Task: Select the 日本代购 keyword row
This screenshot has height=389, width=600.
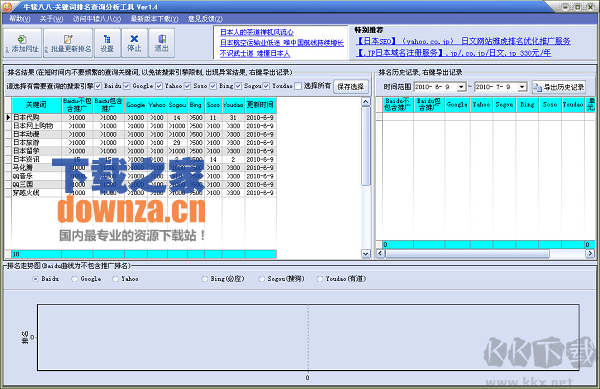Action: [x=144, y=117]
